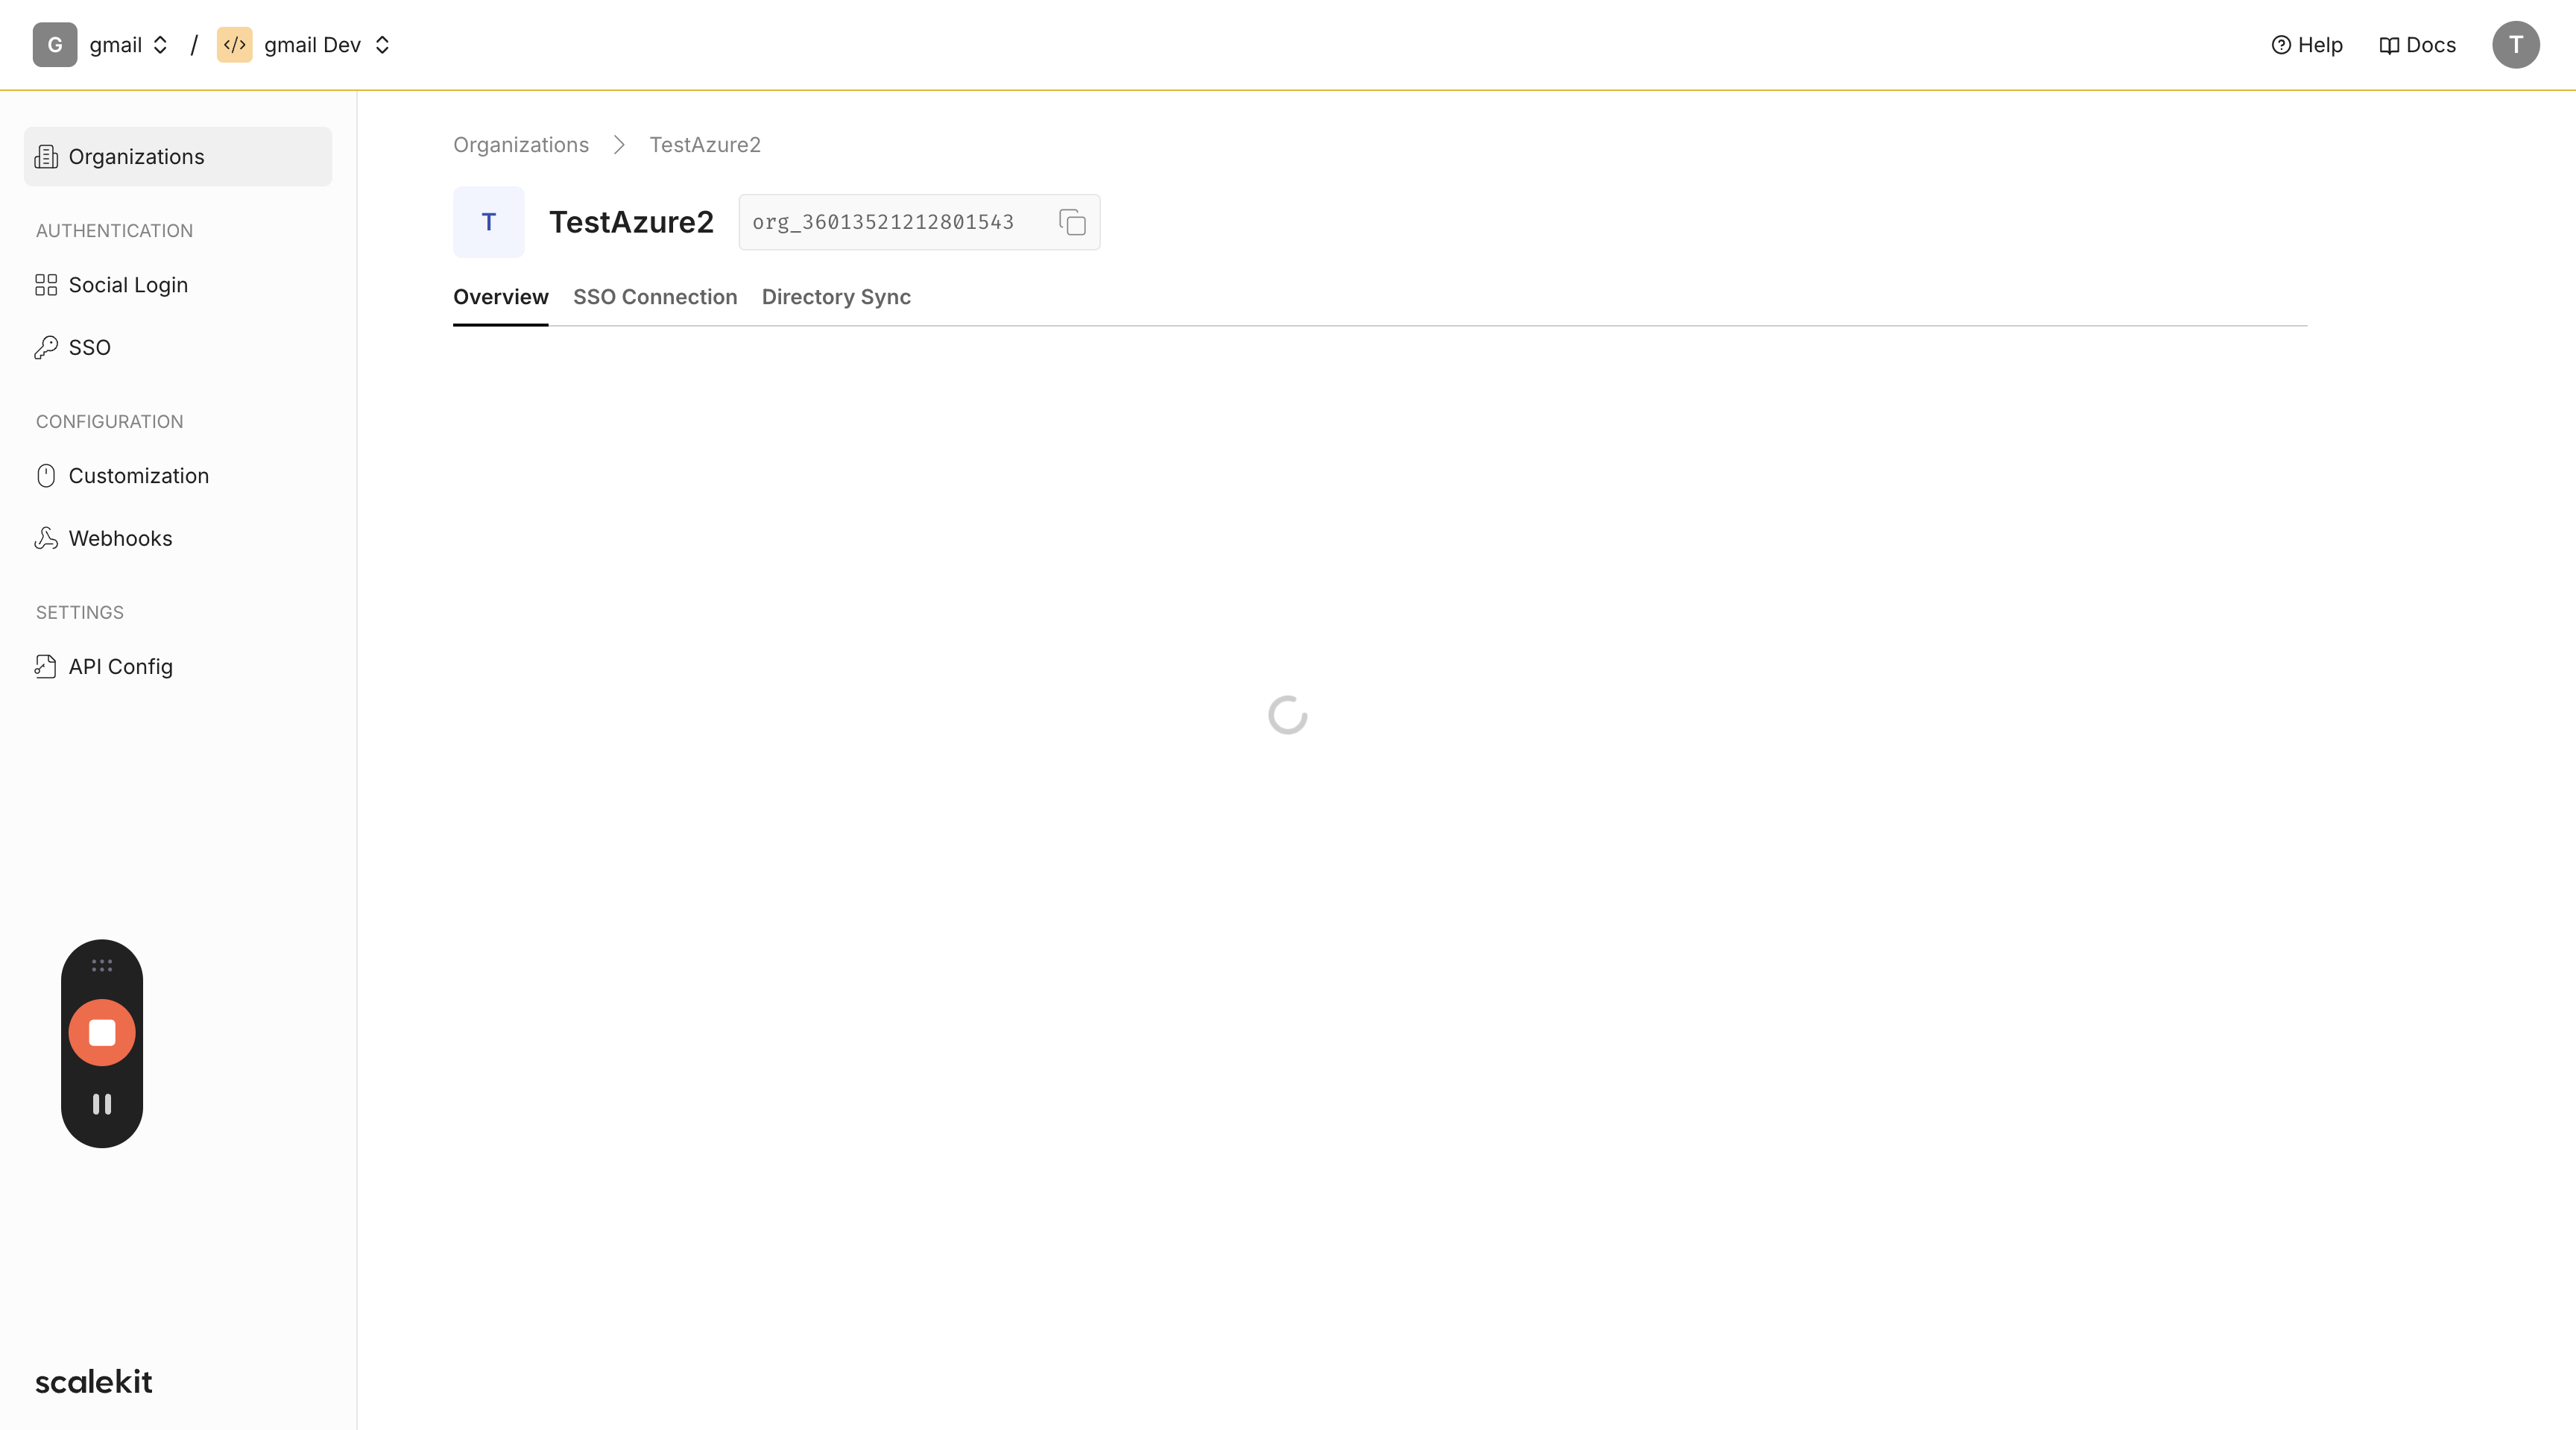Click the Help question mark icon
2576x1430 pixels.
tap(2281, 45)
